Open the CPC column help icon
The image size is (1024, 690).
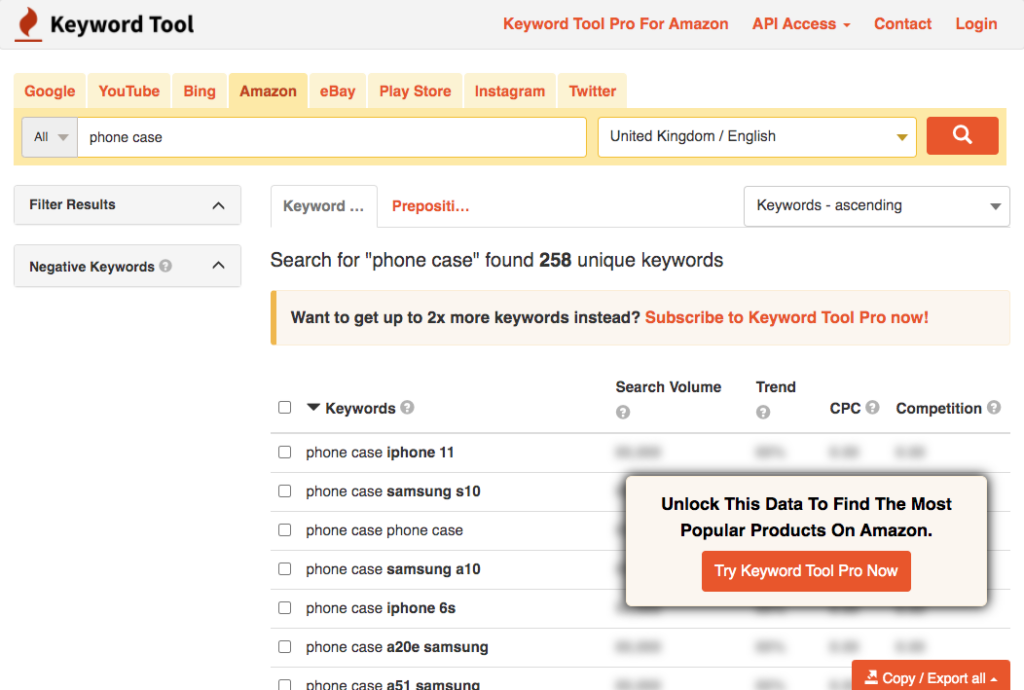pos(872,407)
